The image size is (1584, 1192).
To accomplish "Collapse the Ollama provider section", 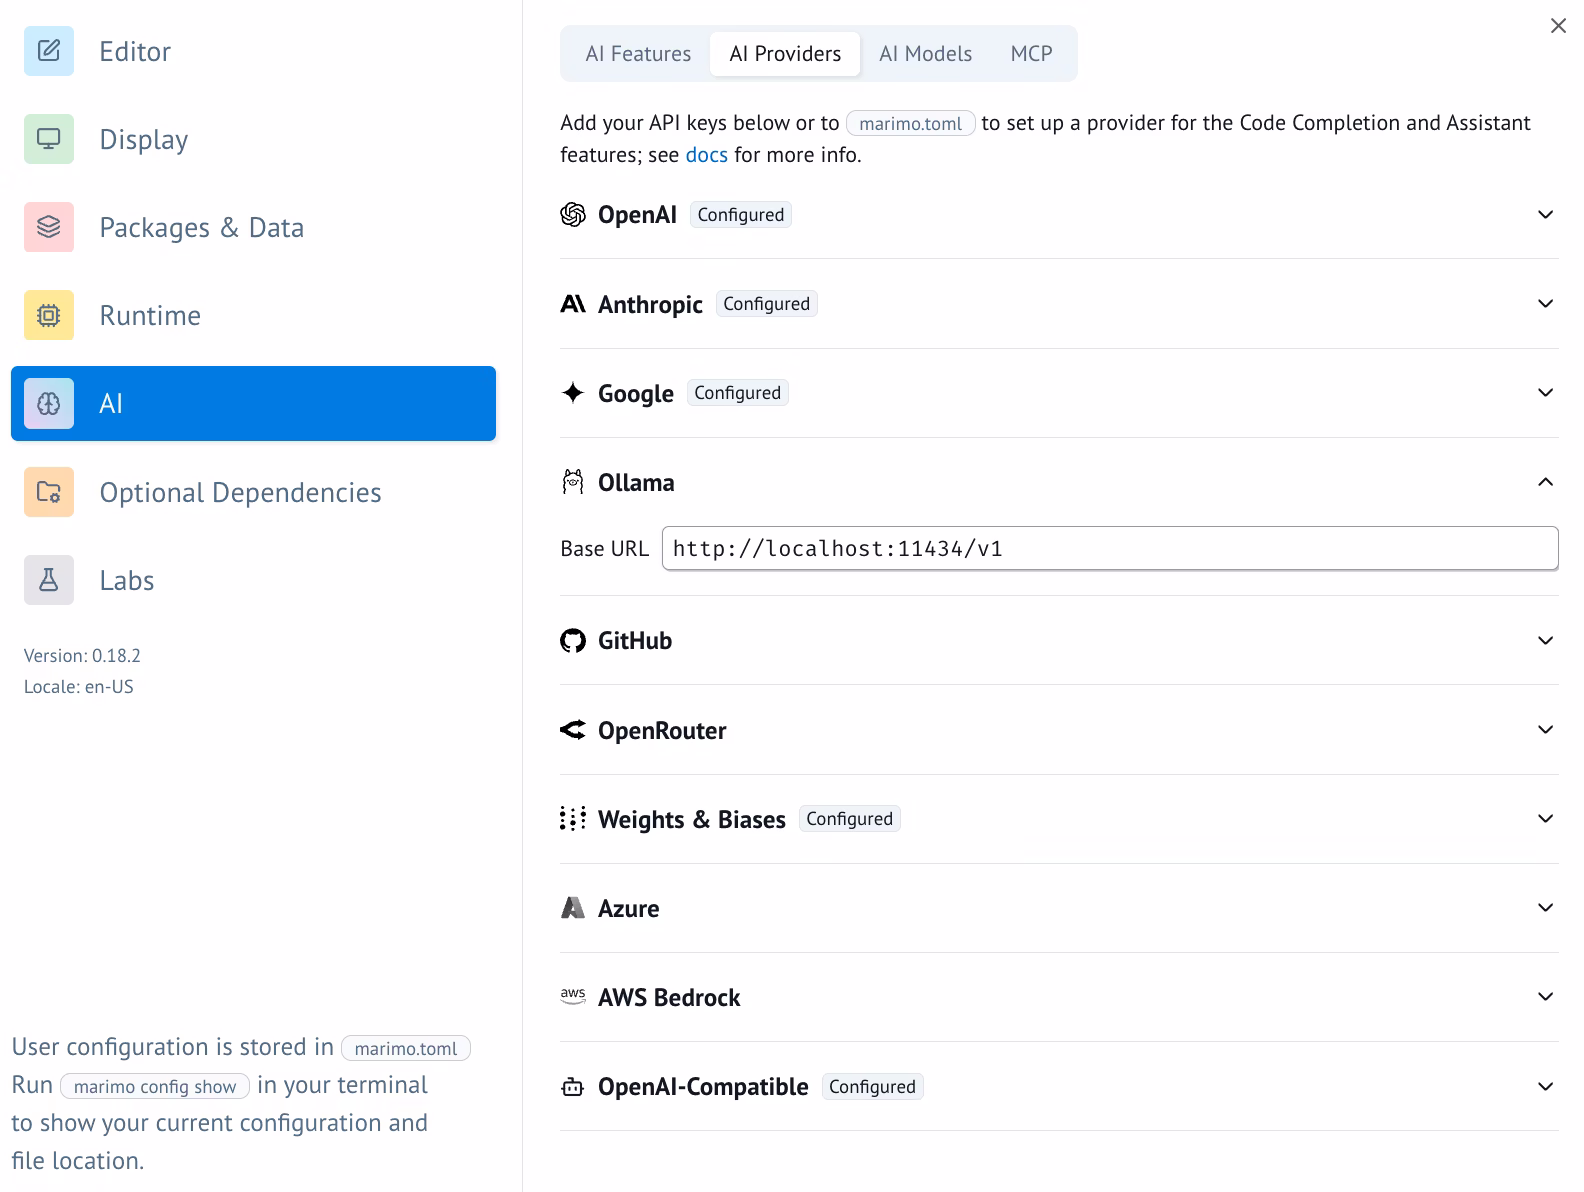I will 1545,483.
